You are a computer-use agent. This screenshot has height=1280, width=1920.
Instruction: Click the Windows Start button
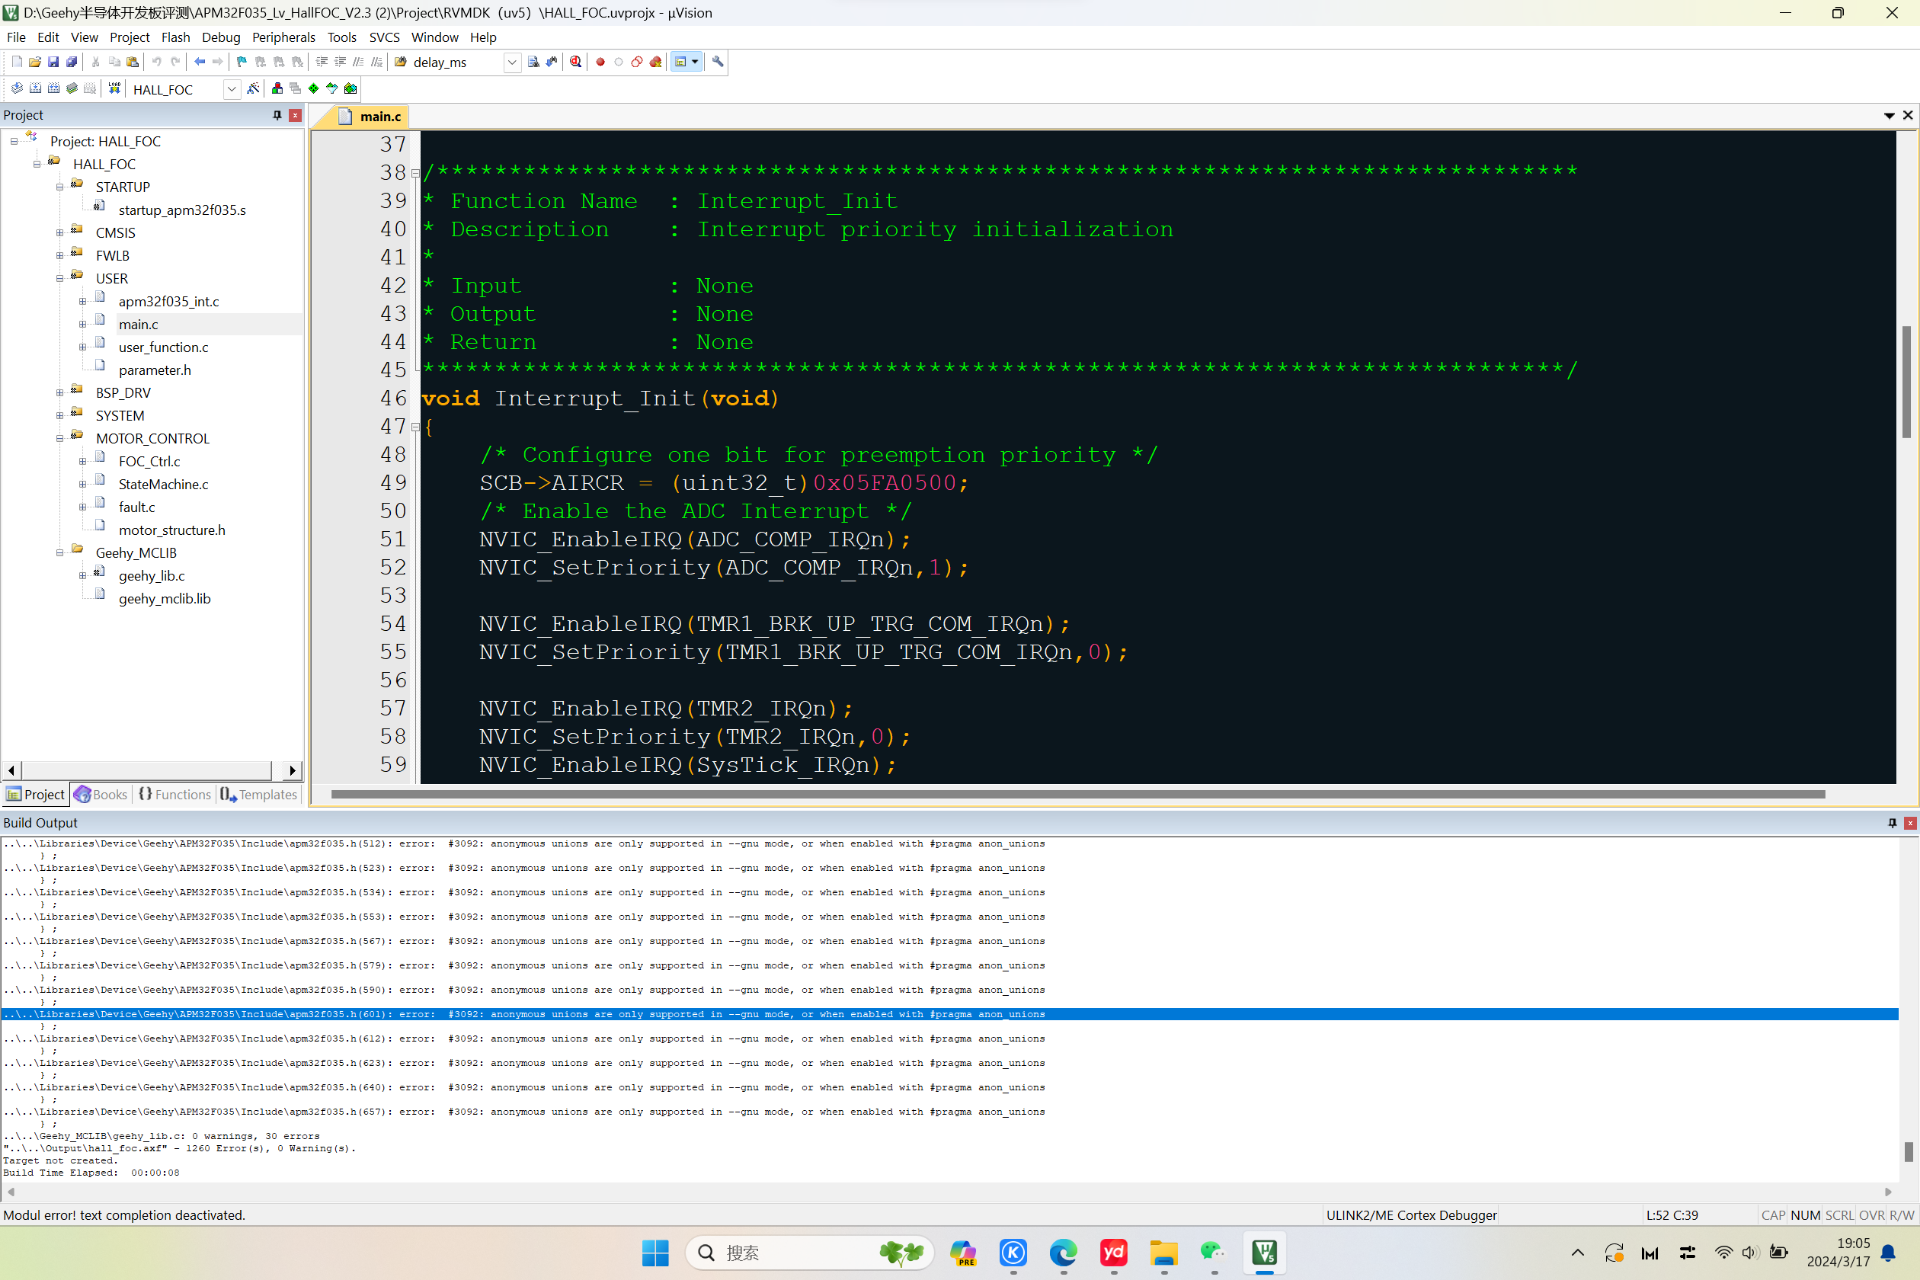655,1253
